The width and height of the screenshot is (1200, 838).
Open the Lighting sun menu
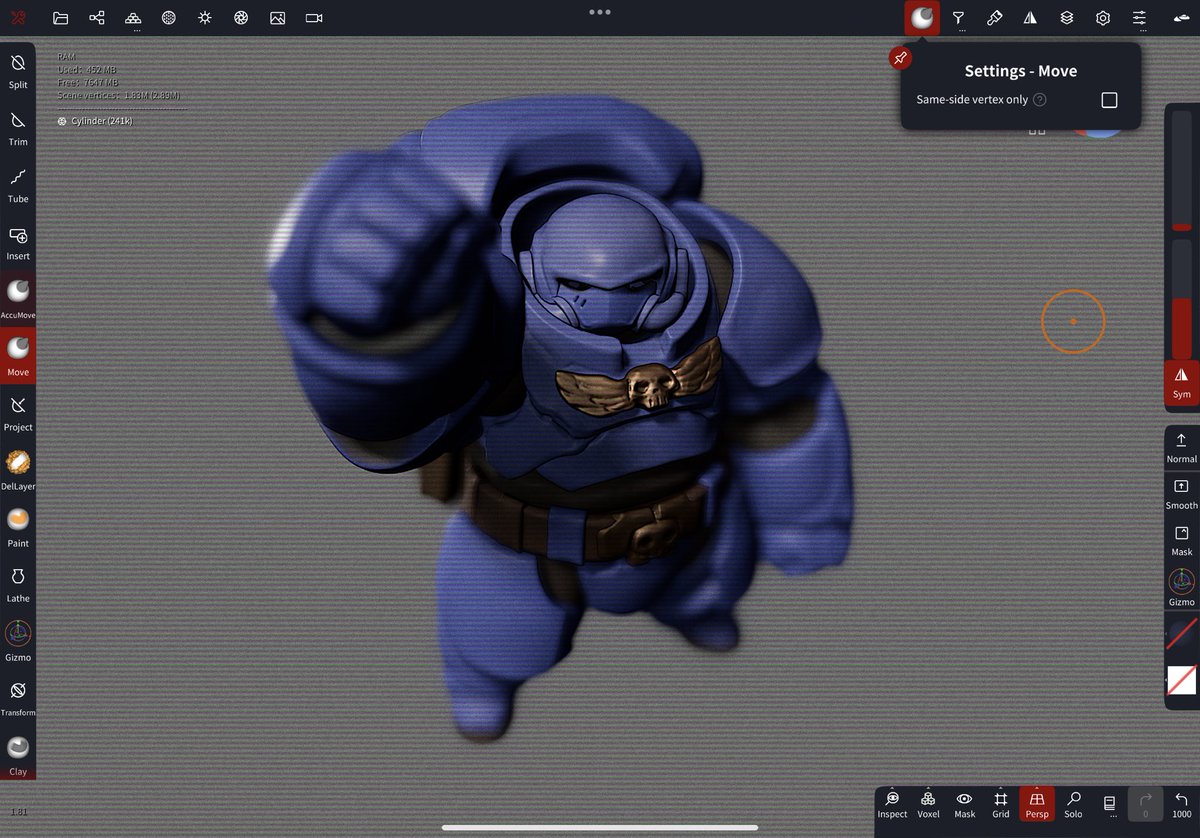tap(205, 17)
